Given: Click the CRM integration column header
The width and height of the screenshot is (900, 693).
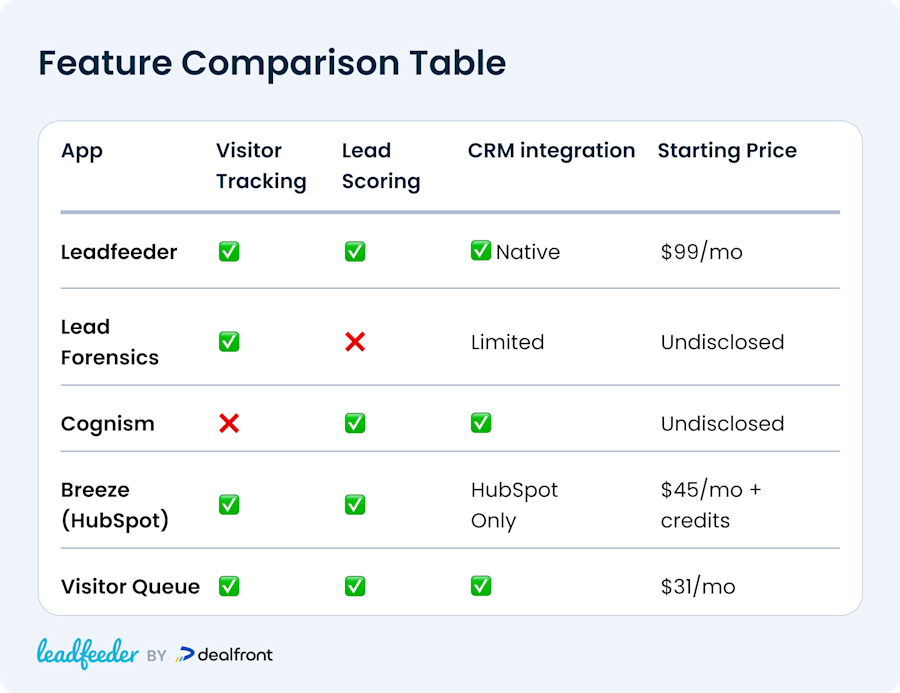Looking at the screenshot, I should click(552, 150).
